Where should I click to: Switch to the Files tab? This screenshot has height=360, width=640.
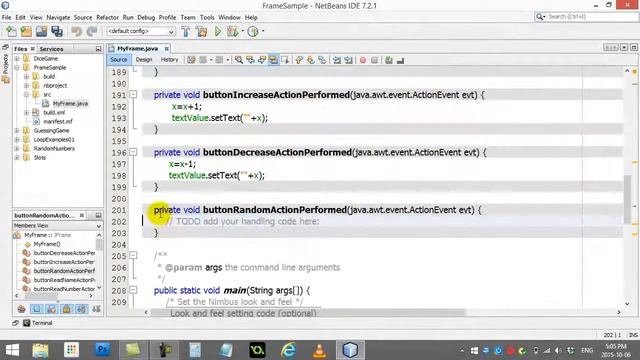(20, 49)
